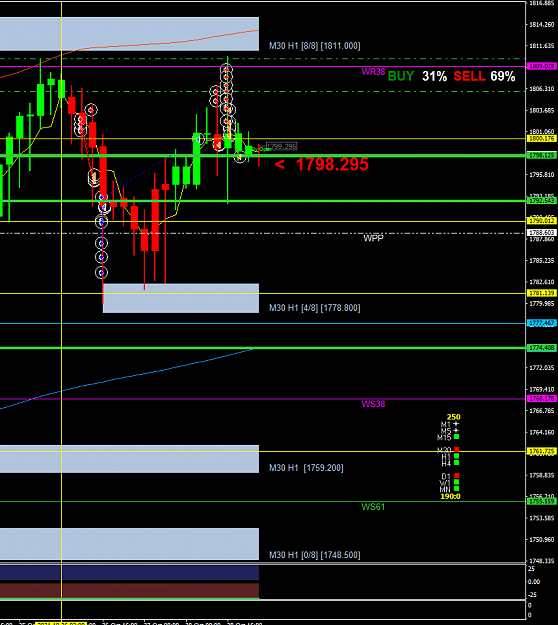
Task: Click the green BUY label
Action: tap(401, 76)
